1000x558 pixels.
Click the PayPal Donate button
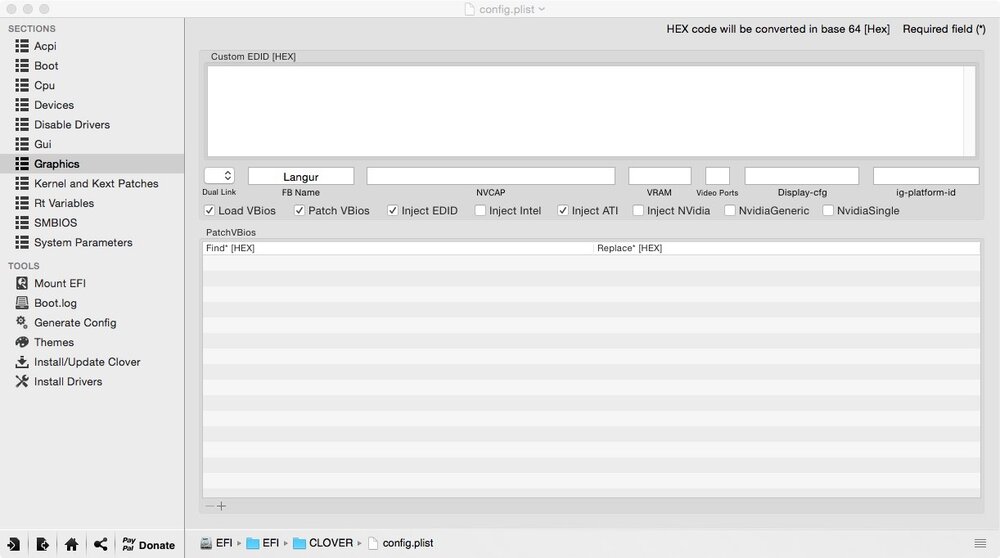147,544
